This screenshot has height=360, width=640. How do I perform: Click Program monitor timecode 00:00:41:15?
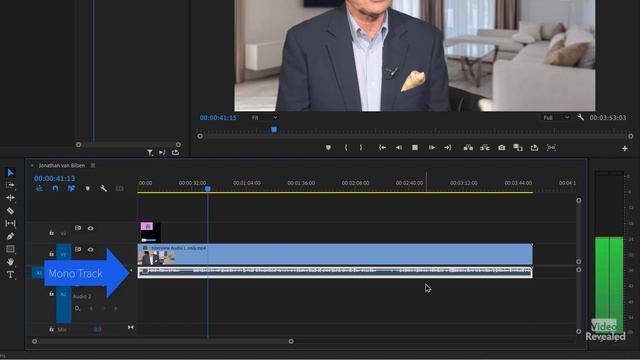218,118
